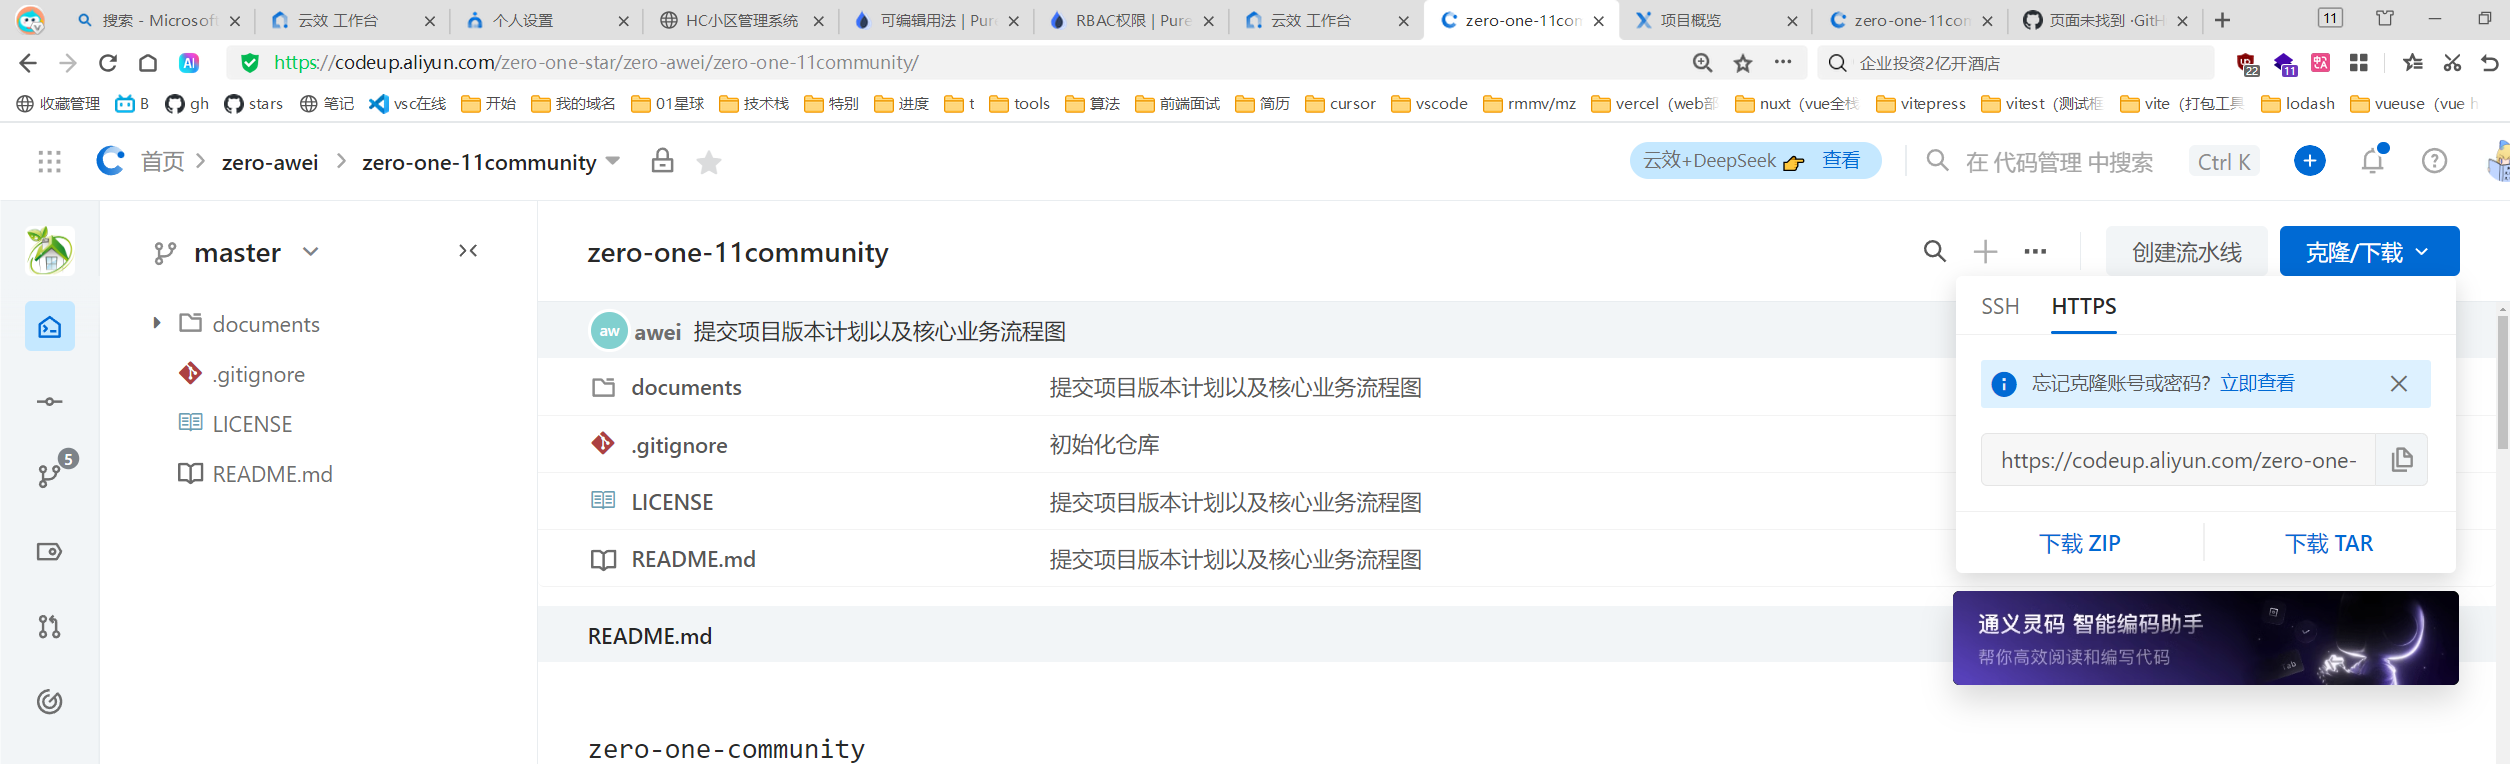The height and width of the screenshot is (764, 2510).
Task: Open the 通义灵码 assistant banner
Action: pos(2205,638)
